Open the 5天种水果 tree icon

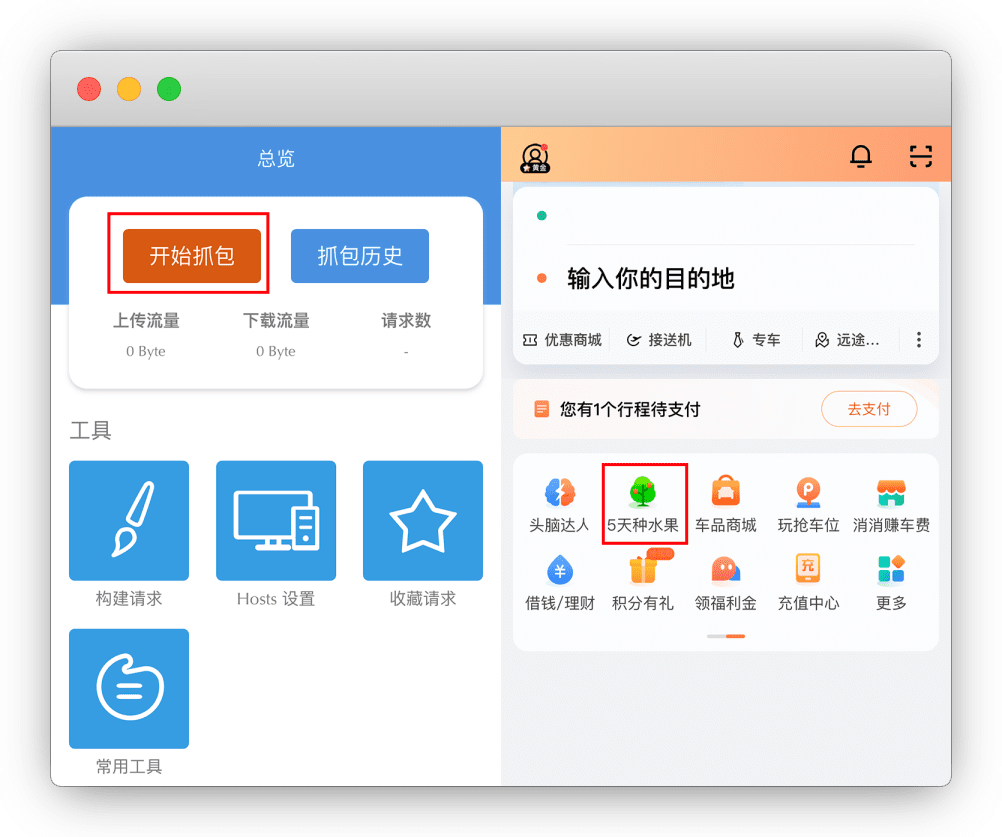[x=643, y=492]
